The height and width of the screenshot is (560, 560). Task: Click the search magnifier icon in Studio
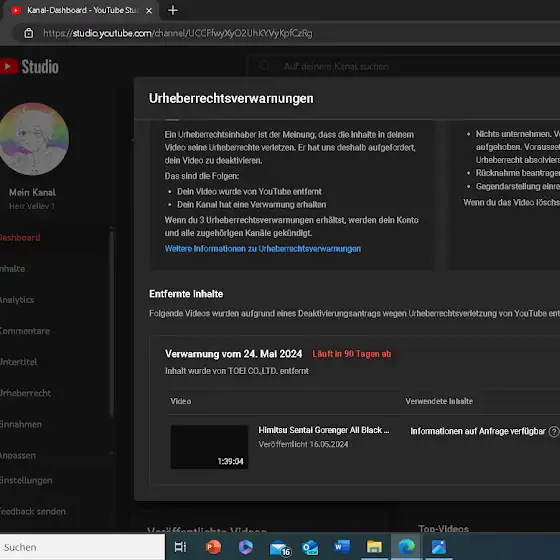point(264,66)
